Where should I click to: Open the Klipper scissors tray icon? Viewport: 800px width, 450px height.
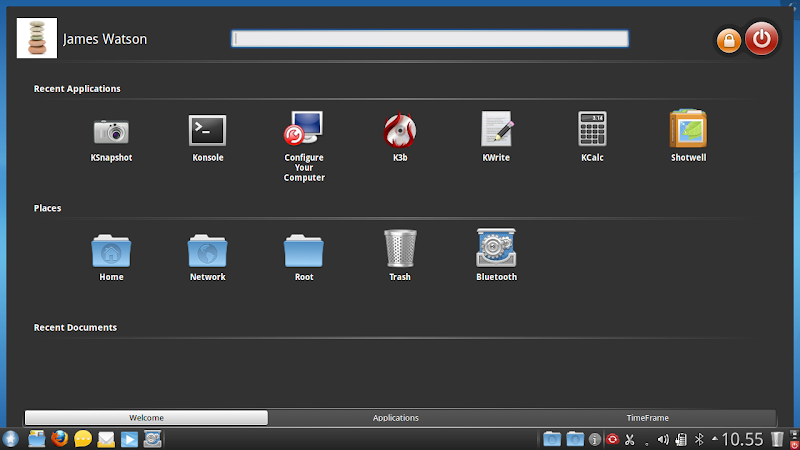click(x=630, y=439)
